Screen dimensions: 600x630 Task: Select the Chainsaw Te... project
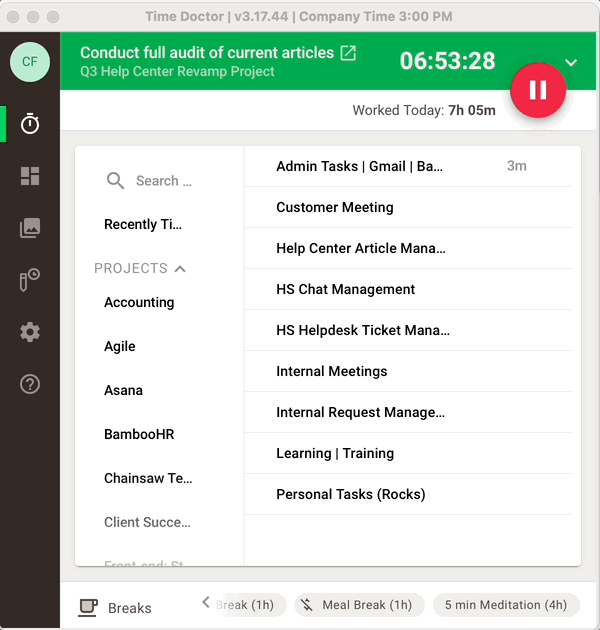[148, 478]
